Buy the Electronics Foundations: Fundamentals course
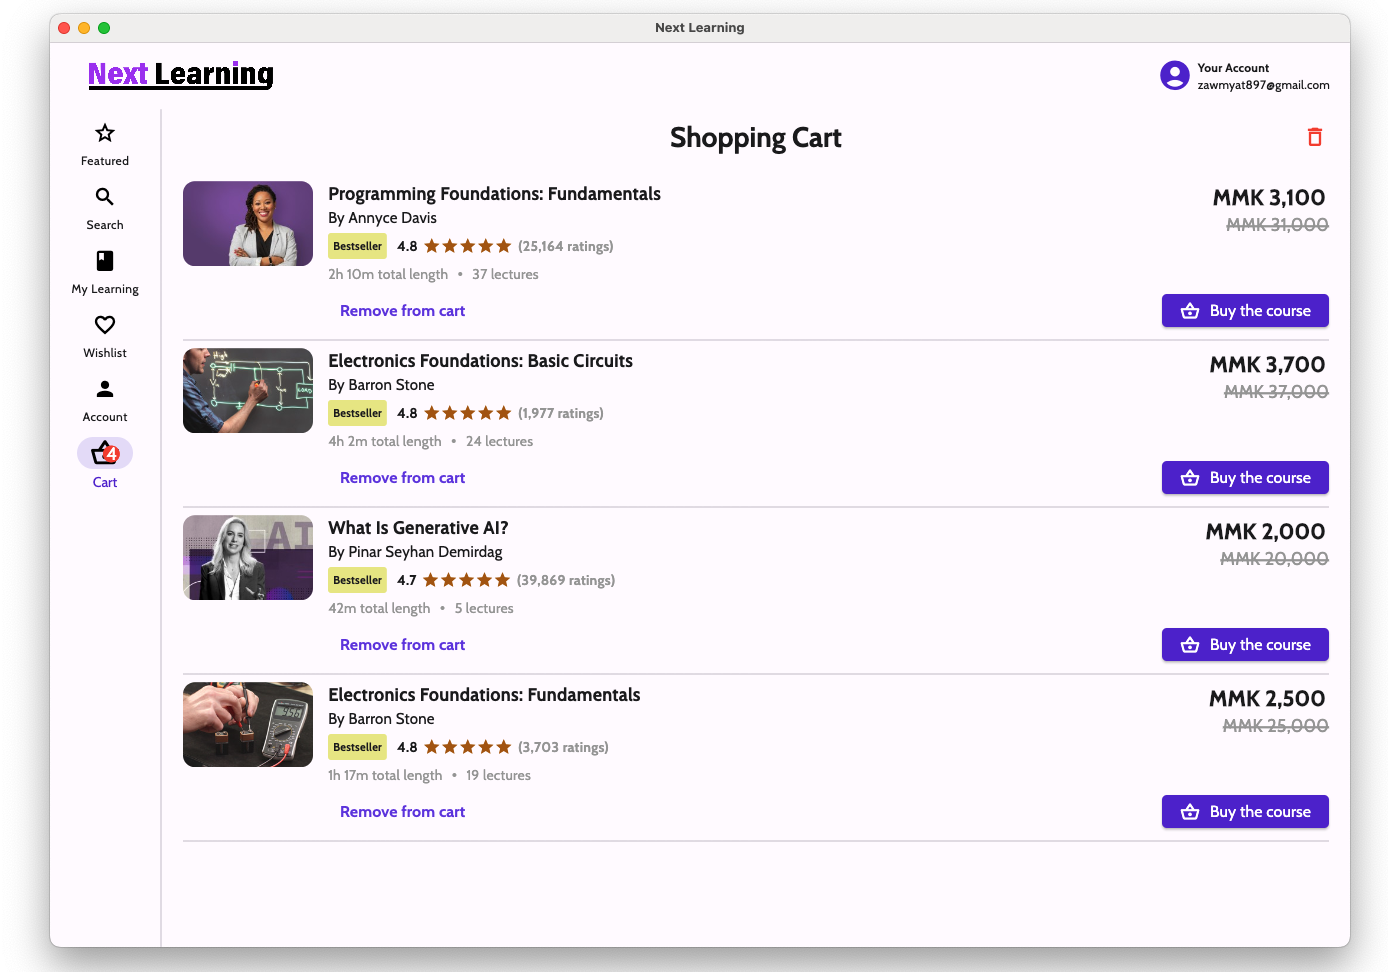The width and height of the screenshot is (1388, 972). pos(1244,812)
